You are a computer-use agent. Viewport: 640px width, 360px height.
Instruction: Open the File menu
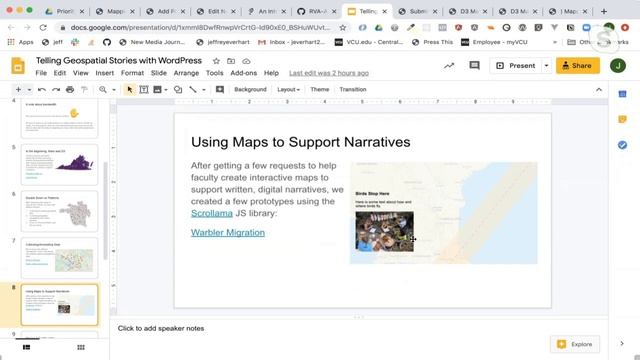pos(41,73)
